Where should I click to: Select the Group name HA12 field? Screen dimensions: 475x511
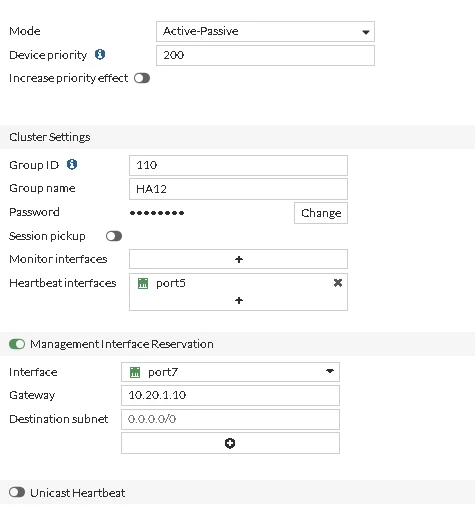coord(238,189)
